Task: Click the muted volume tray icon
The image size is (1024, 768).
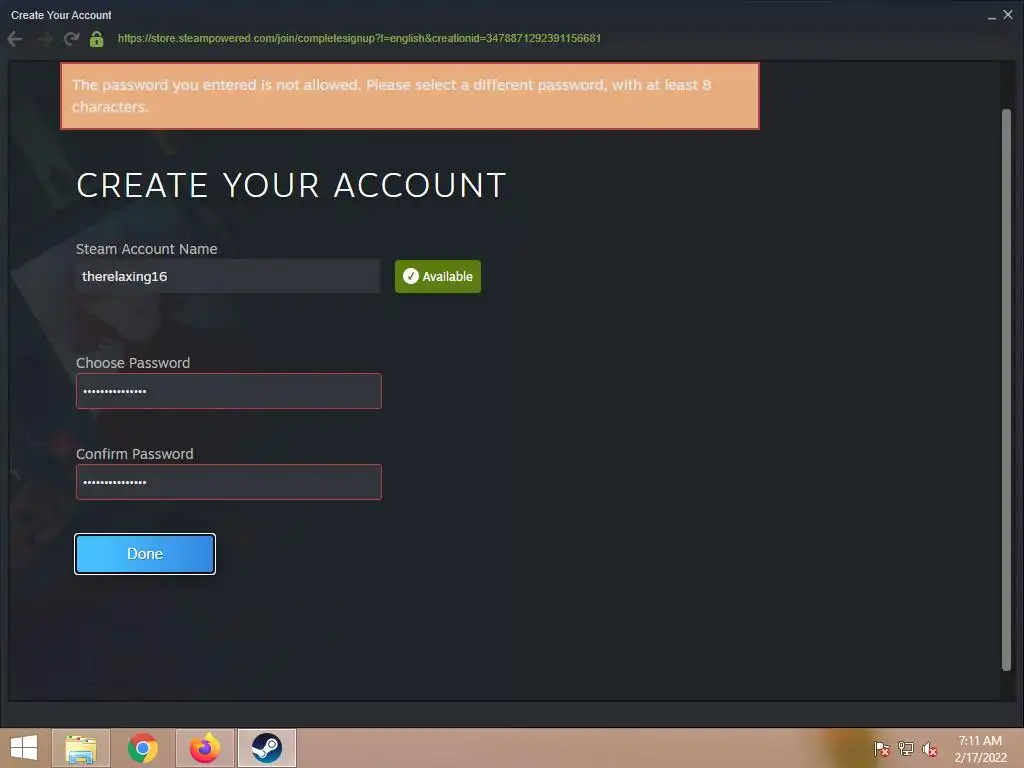Action: [x=929, y=749]
